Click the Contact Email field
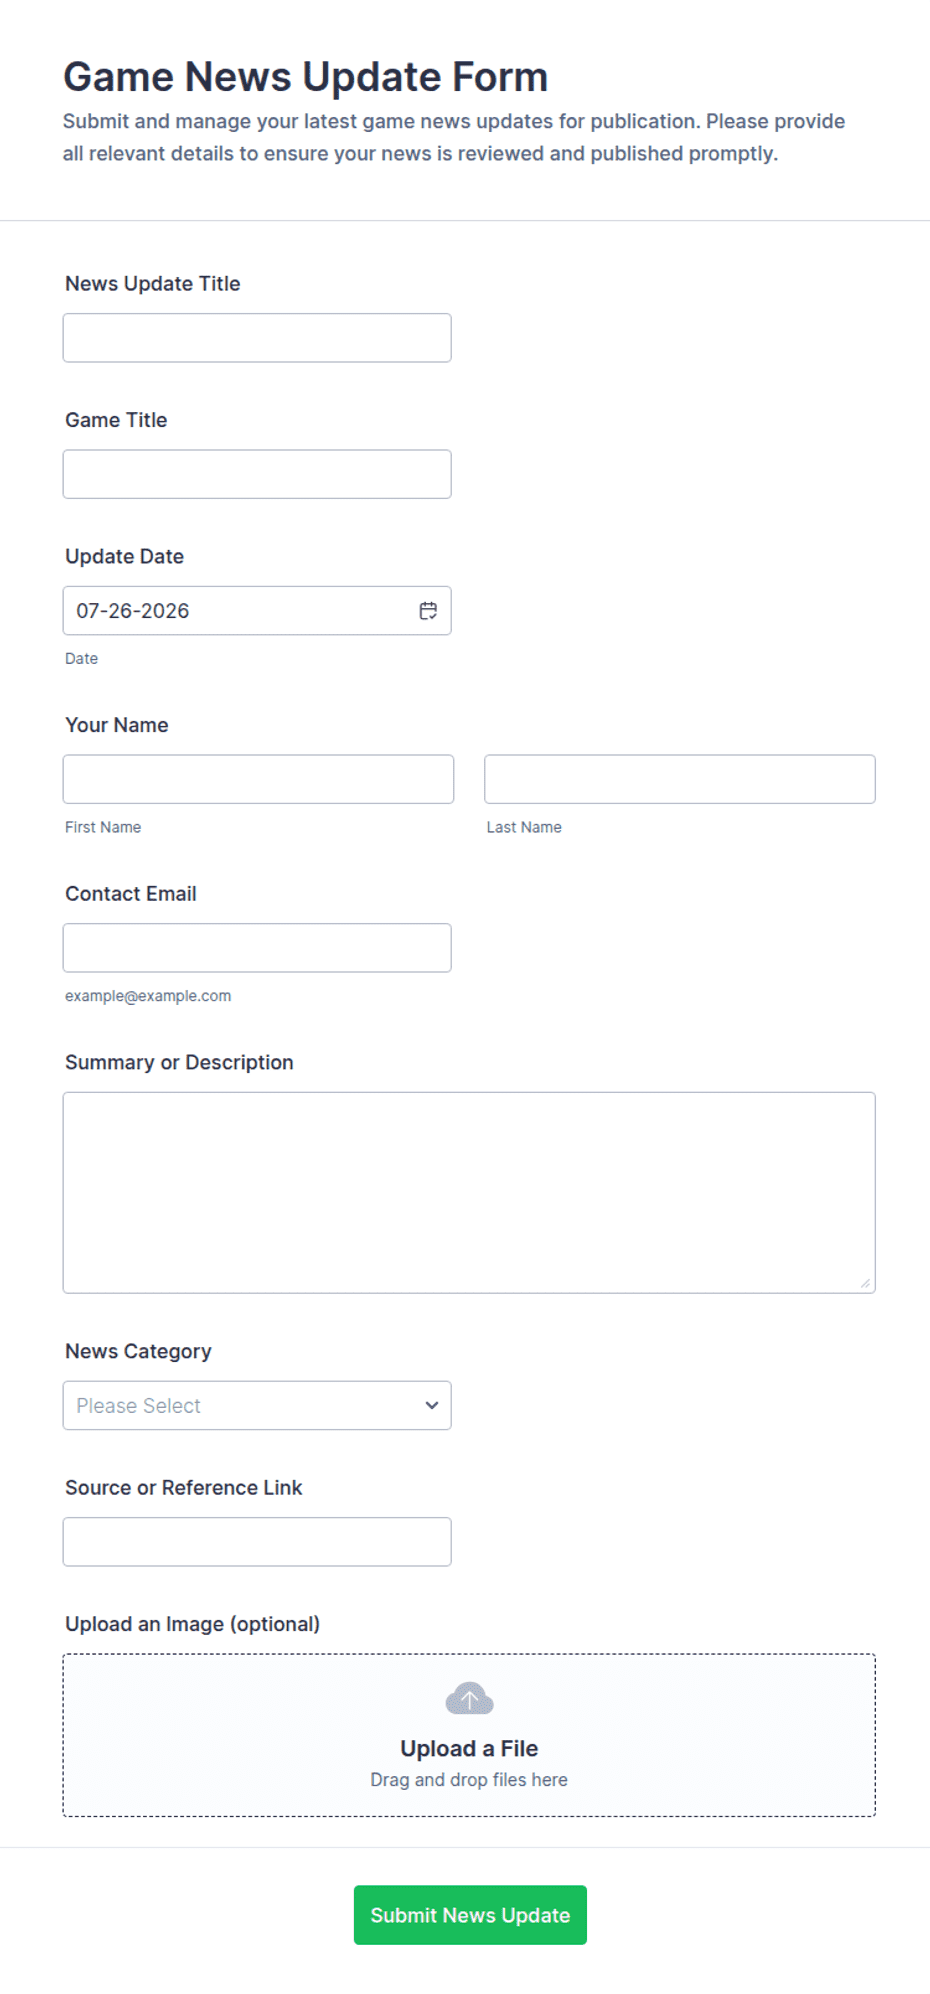This screenshot has height=1994, width=930. pyautogui.click(x=257, y=948)
